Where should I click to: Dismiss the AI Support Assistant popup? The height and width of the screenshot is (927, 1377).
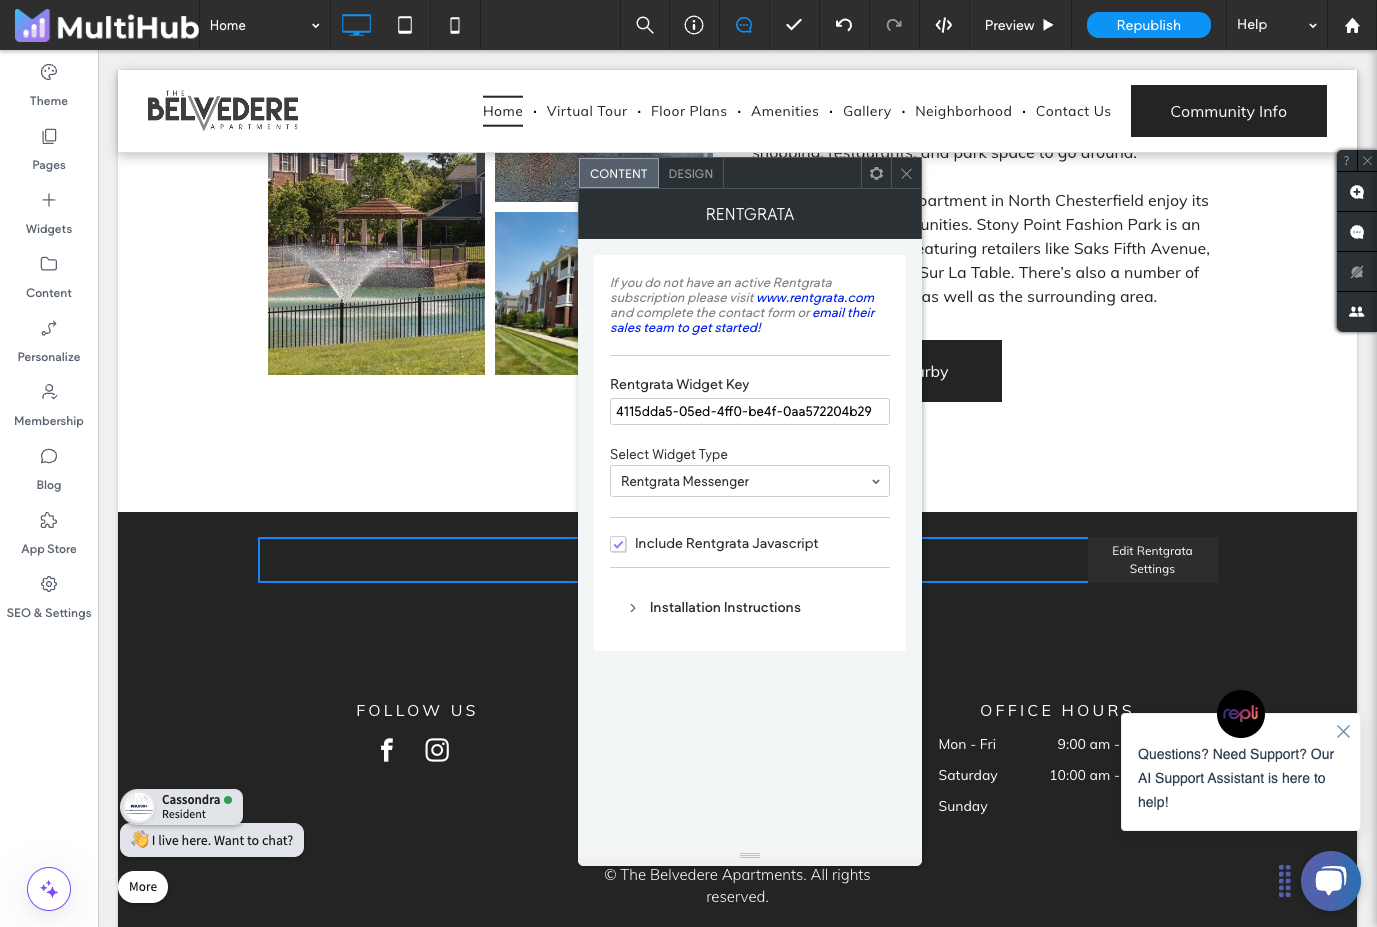point(1343,731)
